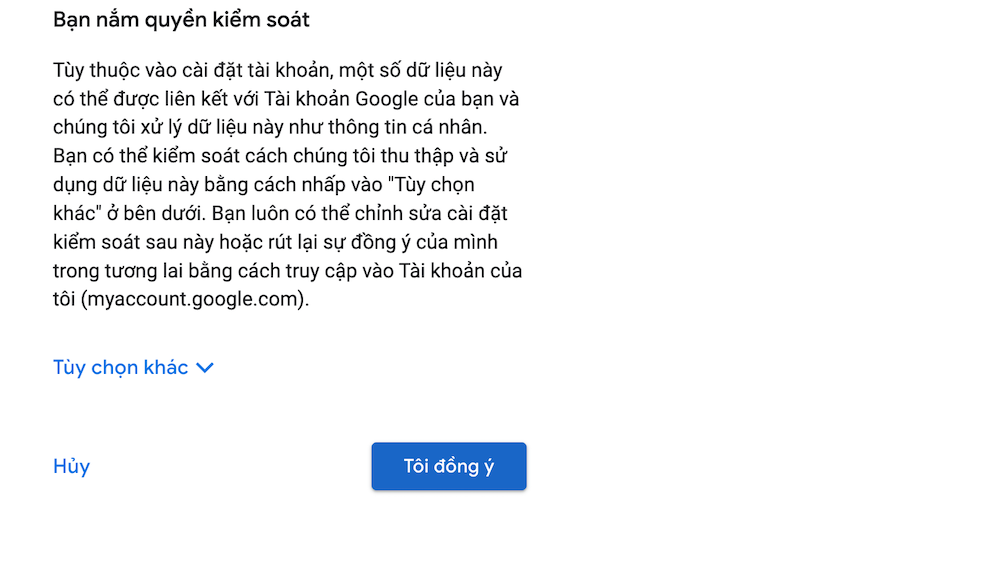Click the chevron icon beside Tùy chọn khác
1000x566 pixels.
pyautogui.click(x=205, y=368)
